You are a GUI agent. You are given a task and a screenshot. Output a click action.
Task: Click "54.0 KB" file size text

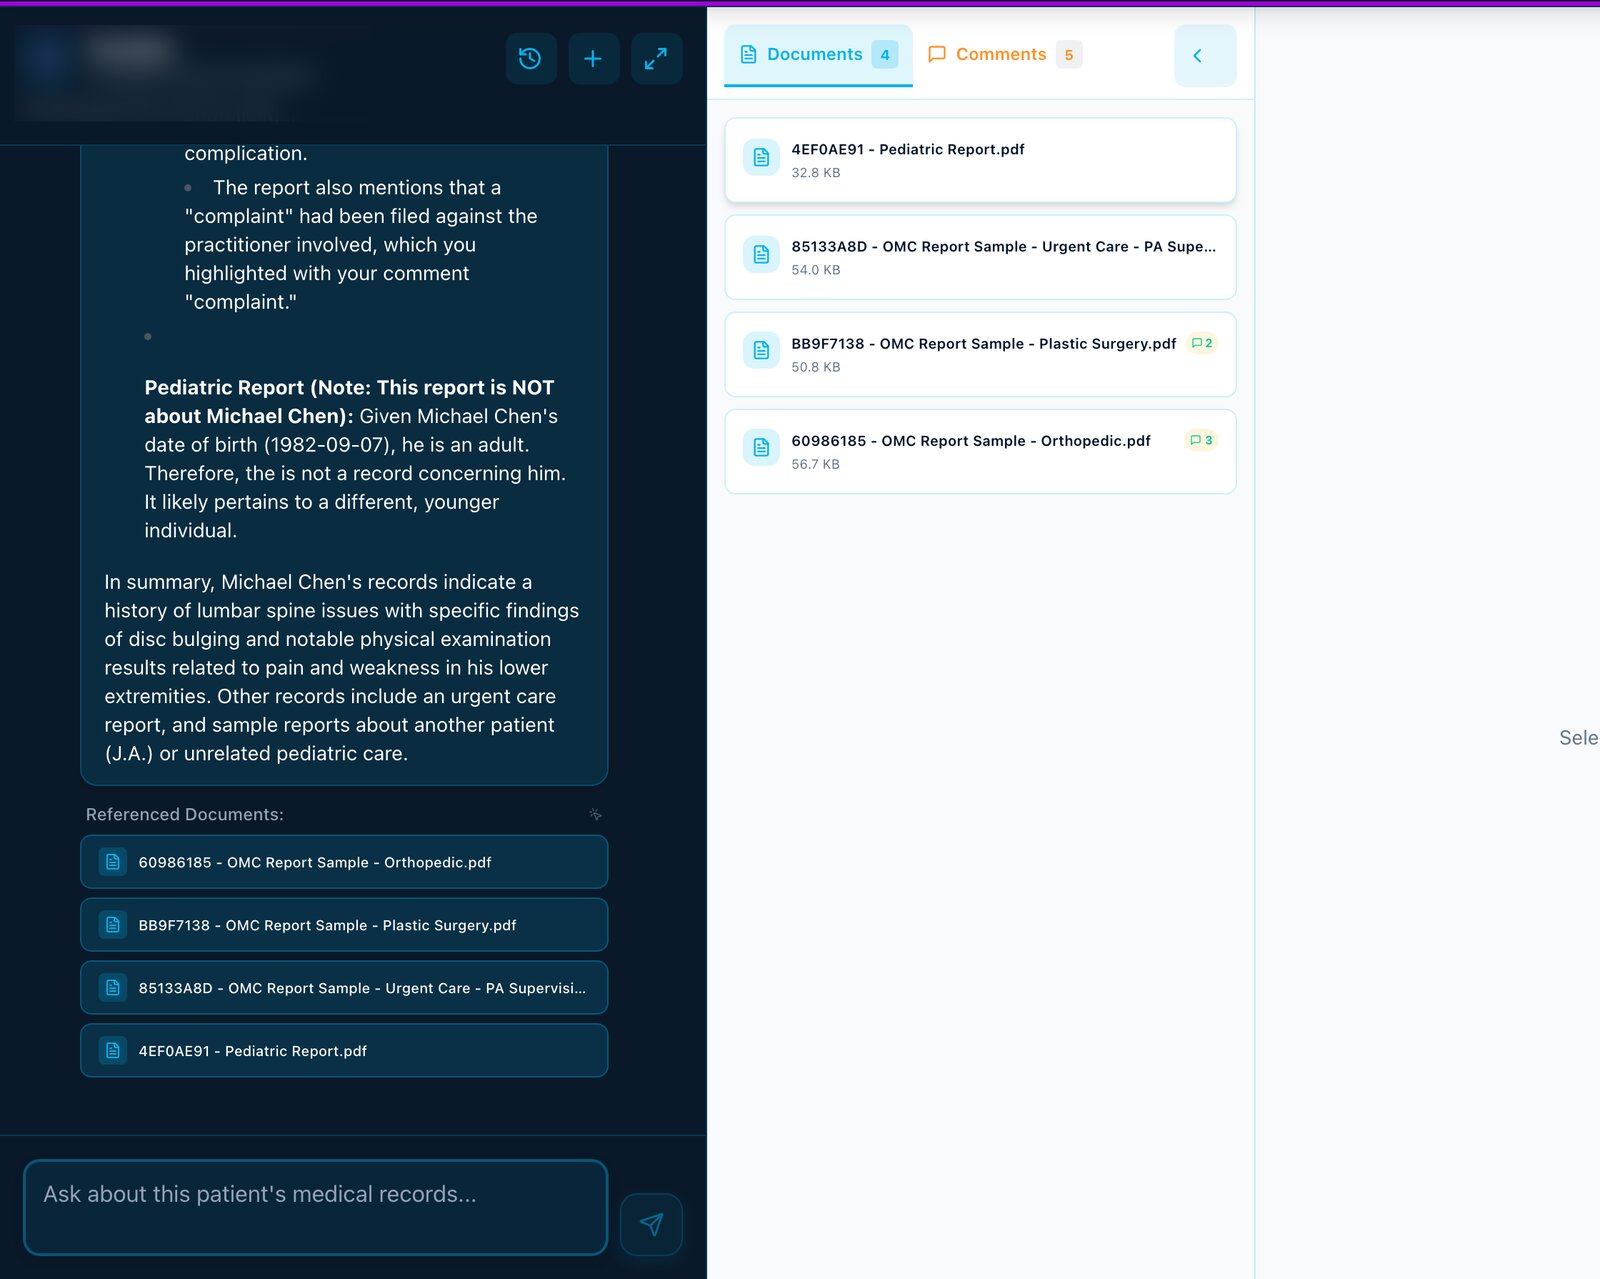(816, 270)
